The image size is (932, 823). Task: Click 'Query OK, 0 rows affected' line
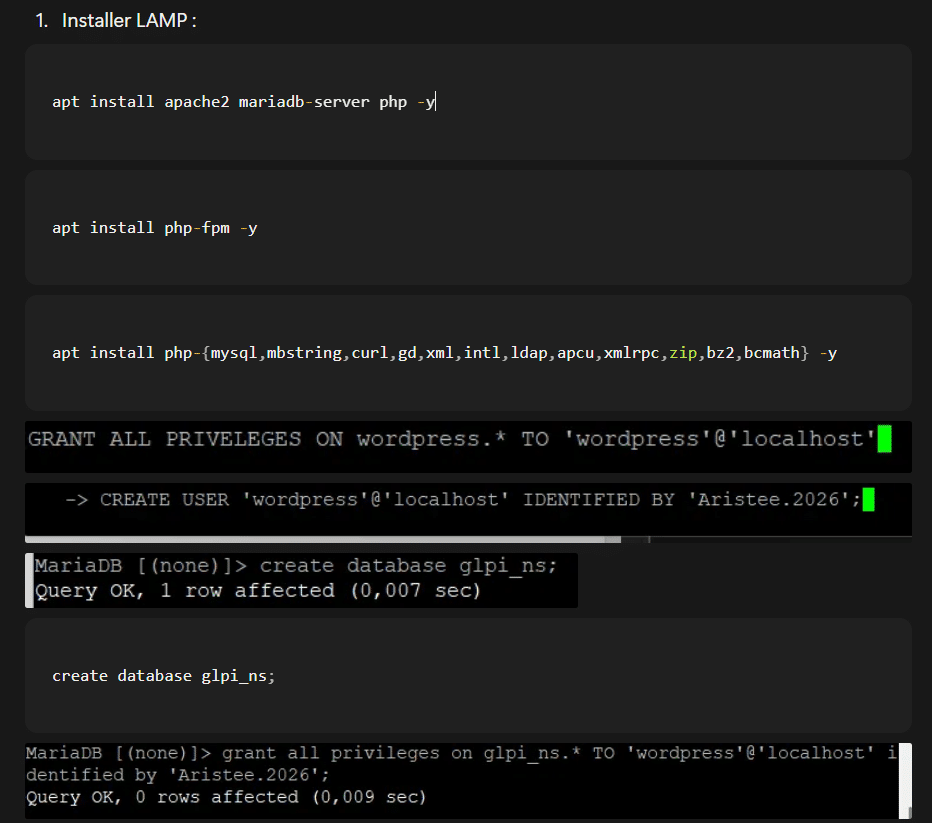[225, 797]
